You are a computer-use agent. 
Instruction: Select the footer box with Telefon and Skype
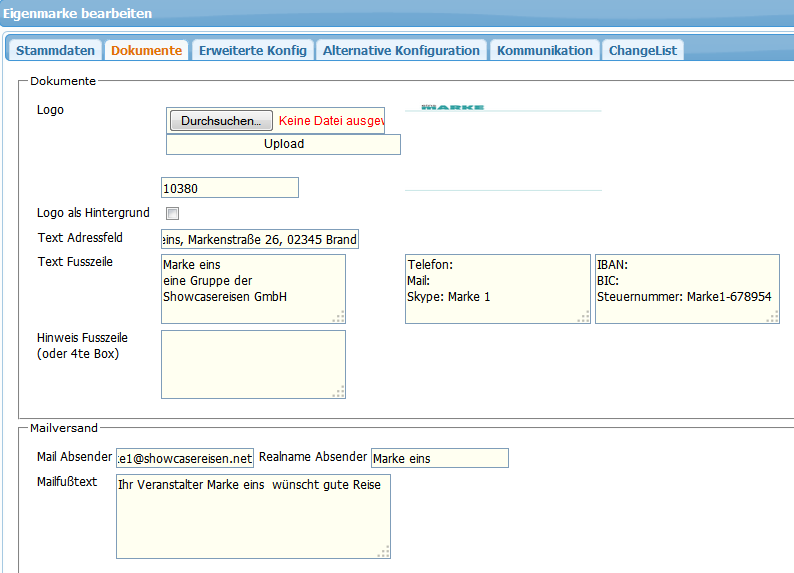click(497, 289)
